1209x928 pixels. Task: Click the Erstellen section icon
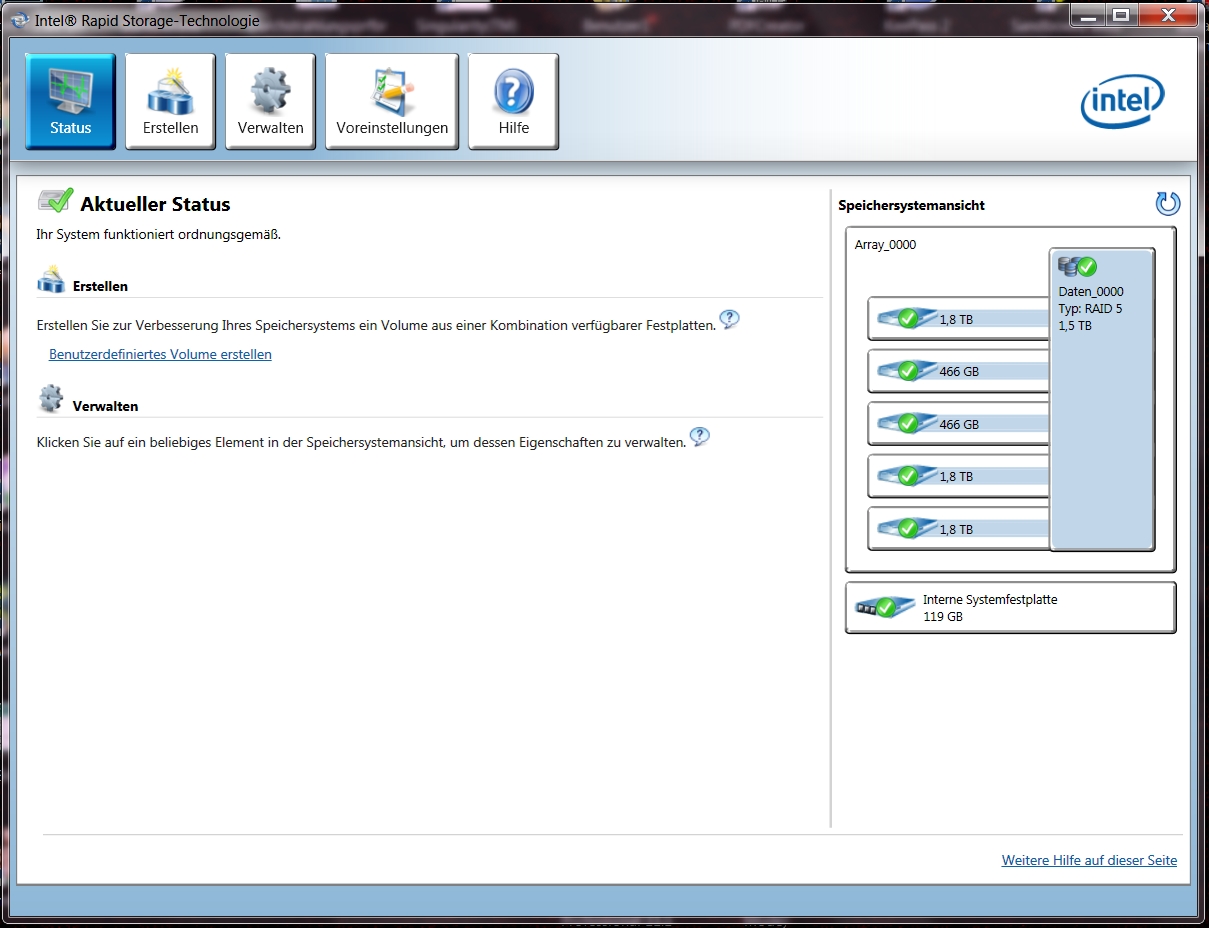51,280
